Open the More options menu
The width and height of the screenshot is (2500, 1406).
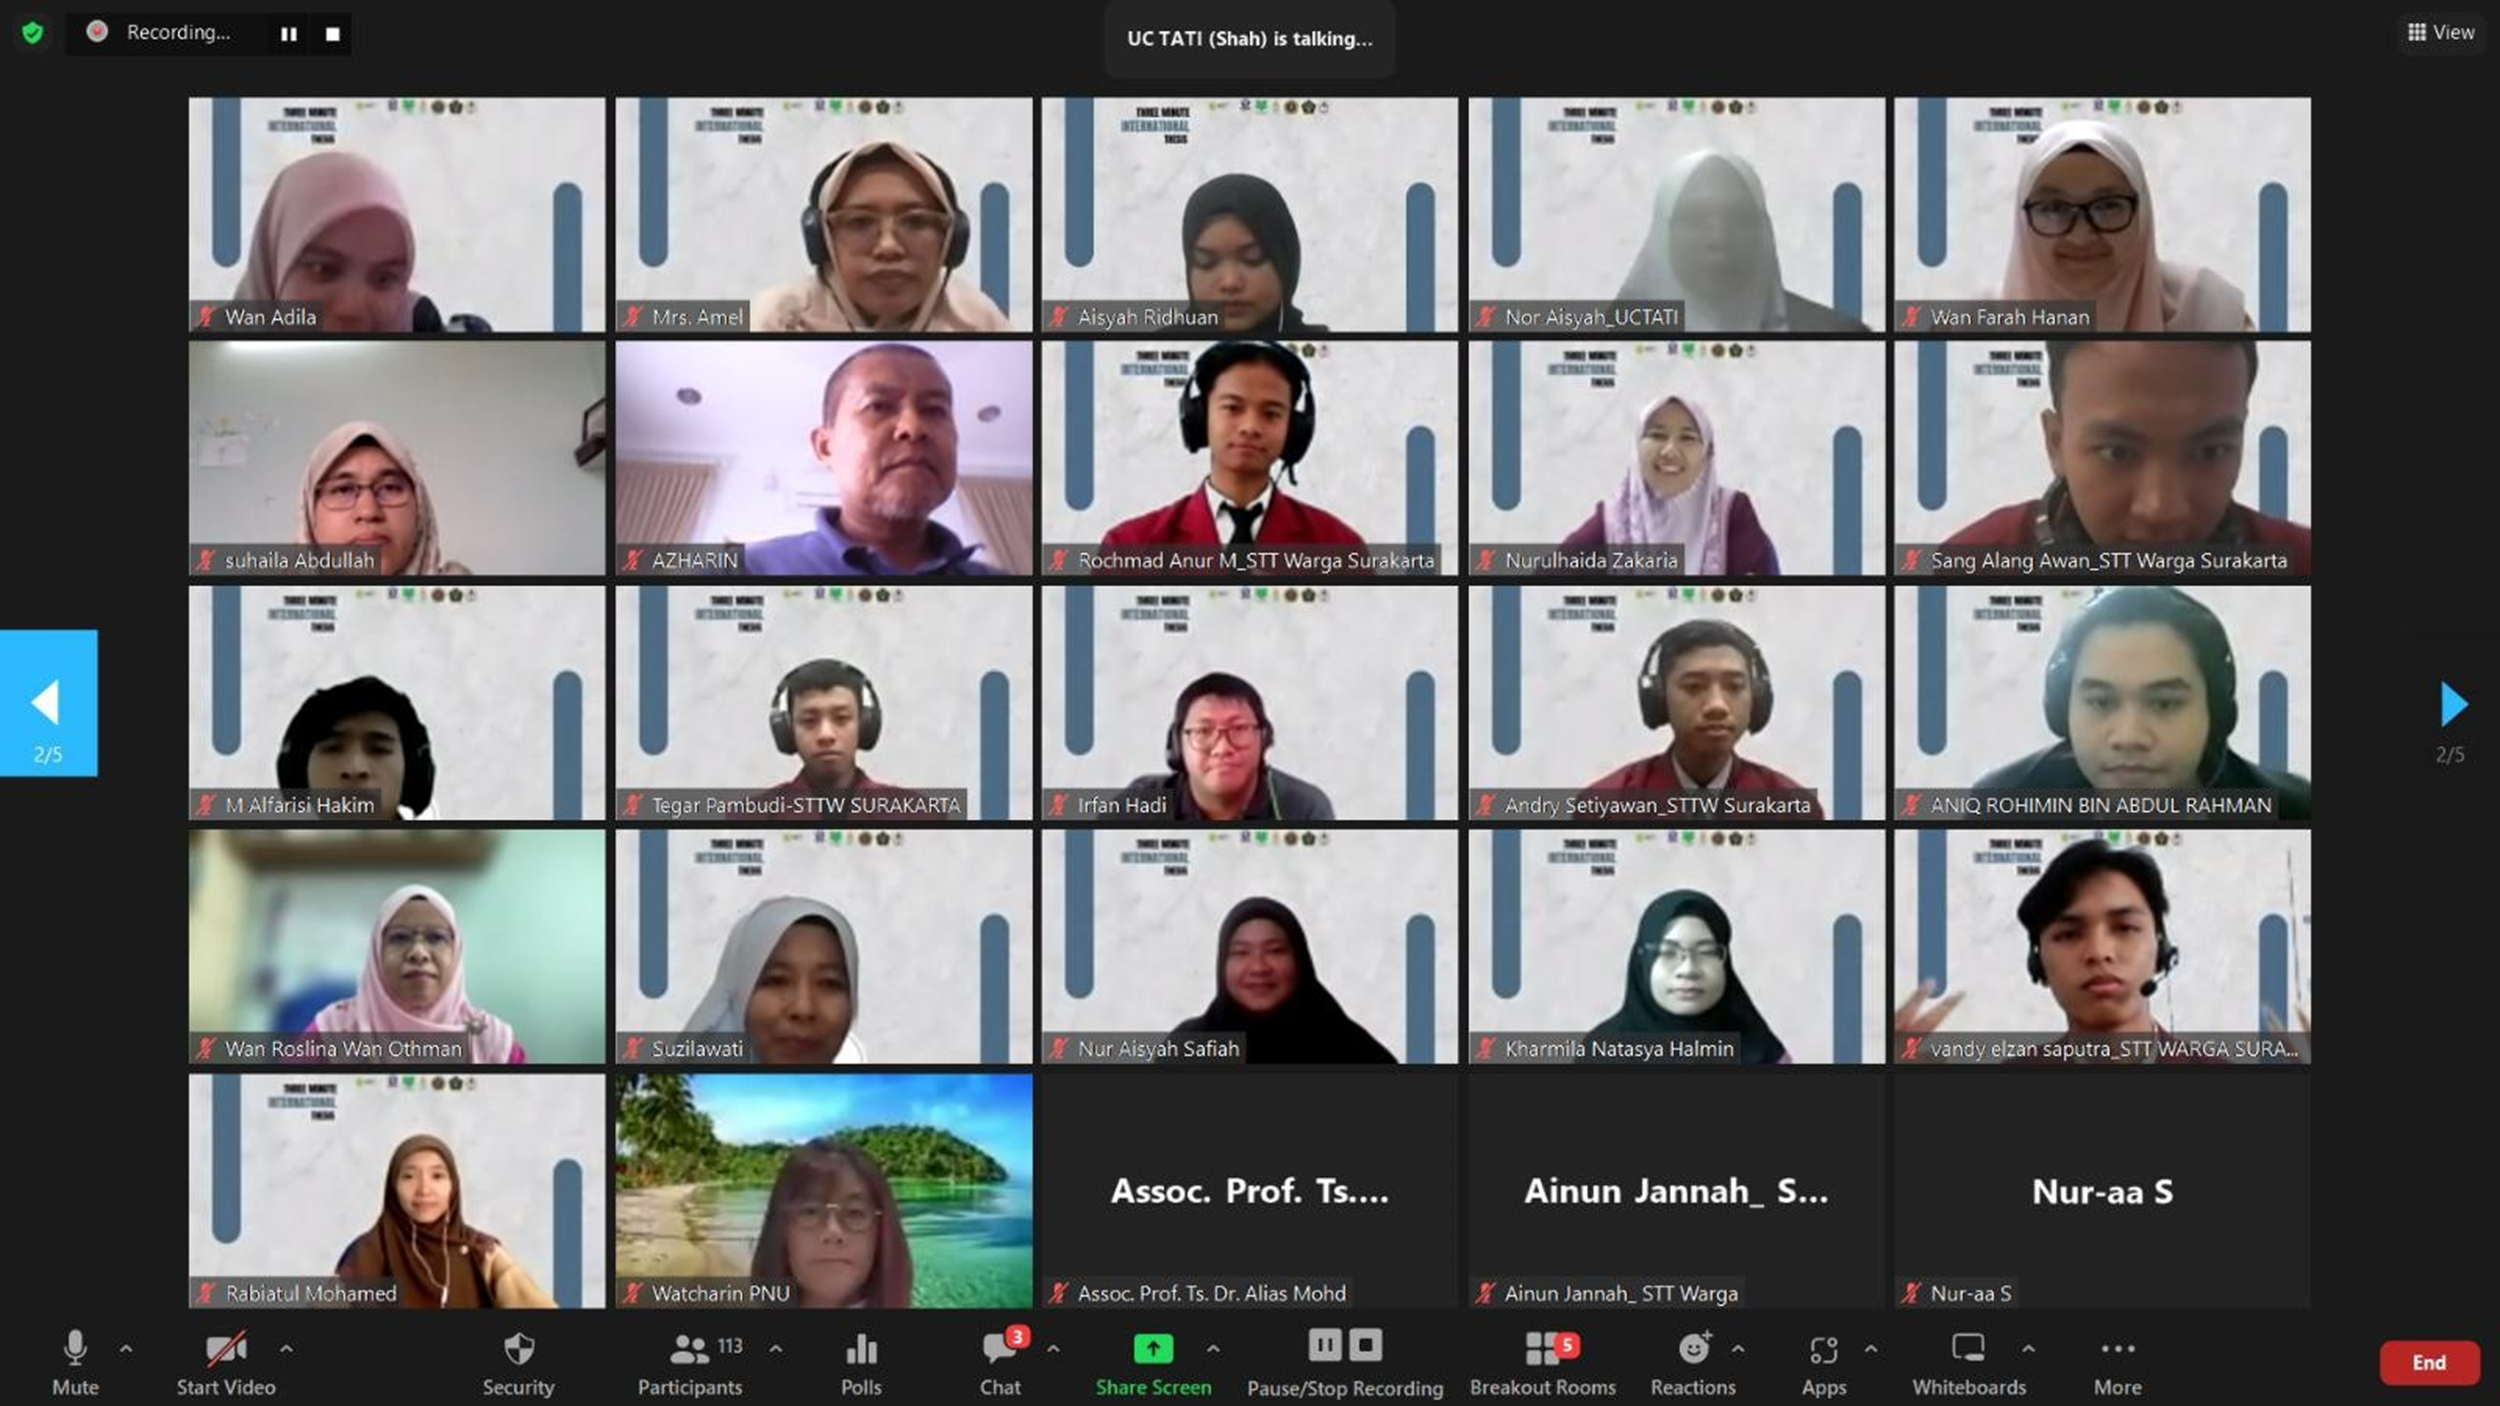[2117, 1350]
